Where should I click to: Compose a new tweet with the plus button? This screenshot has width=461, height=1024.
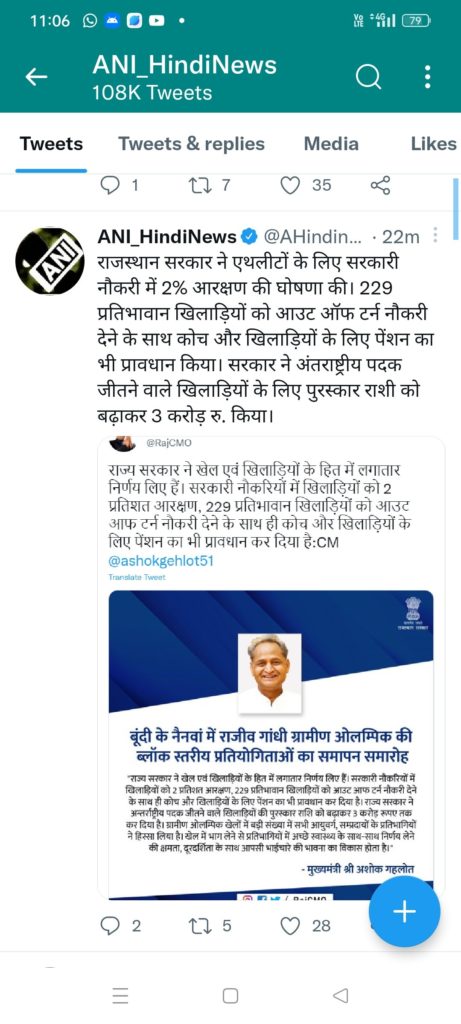coord(404,911)
